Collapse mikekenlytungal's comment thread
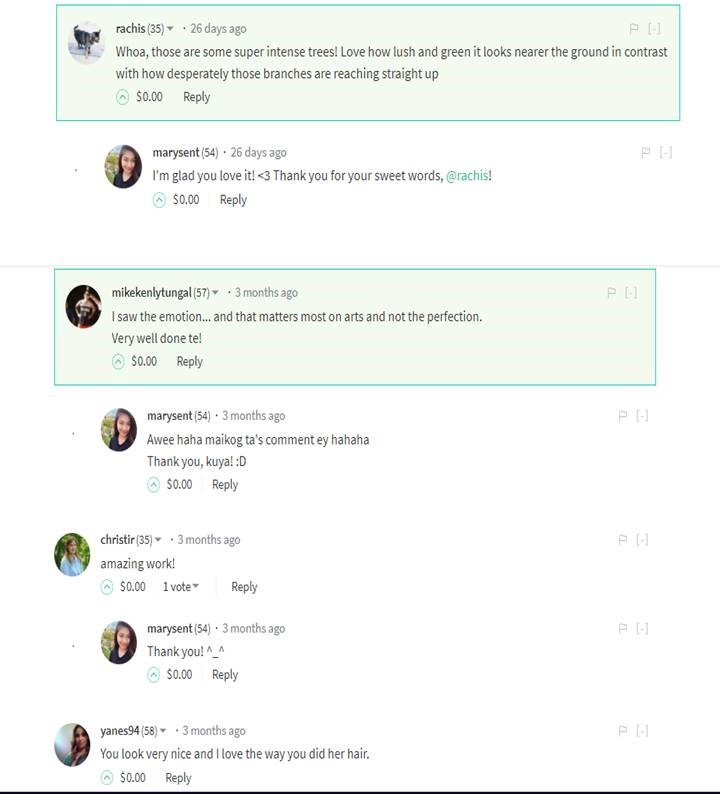This screenshot has width=720, height=794. [x=631, y=293]
